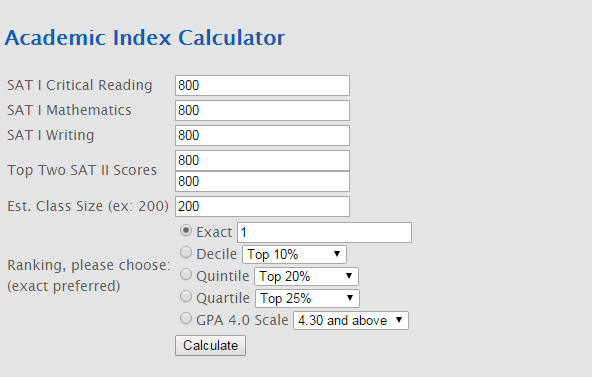Click the SAT I Mathematics input box
The image size is (592, 377).
[x=262, y=110]
